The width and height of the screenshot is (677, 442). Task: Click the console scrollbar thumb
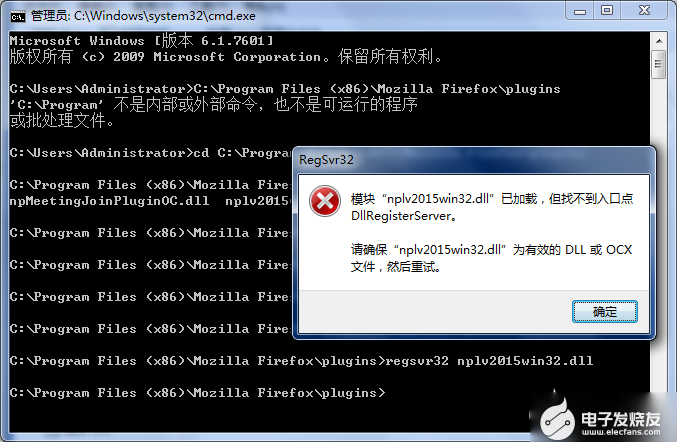click(x=659, y=64)
